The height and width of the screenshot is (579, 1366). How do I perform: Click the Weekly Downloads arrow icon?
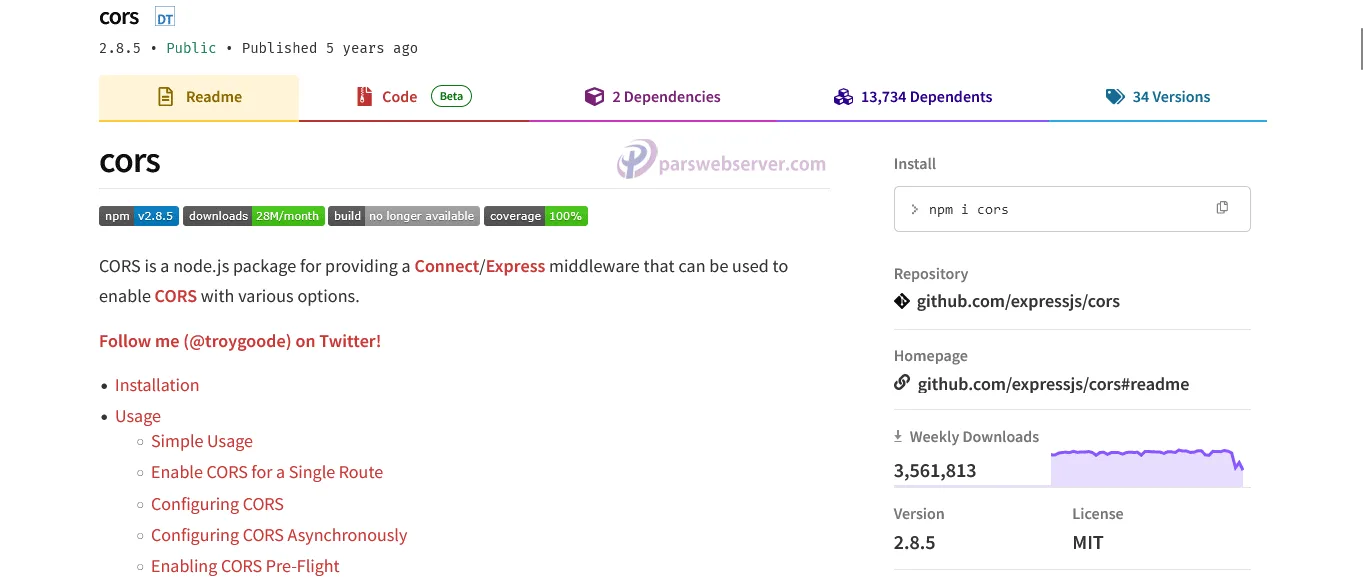tap(897, 436)
